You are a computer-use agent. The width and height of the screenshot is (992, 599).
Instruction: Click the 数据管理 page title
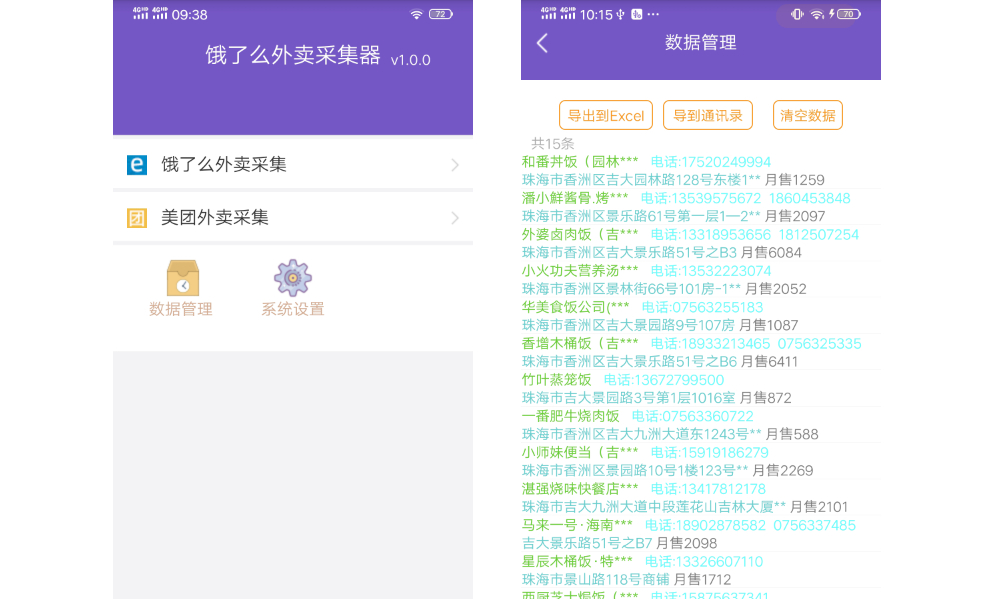[x=700, y=42]
